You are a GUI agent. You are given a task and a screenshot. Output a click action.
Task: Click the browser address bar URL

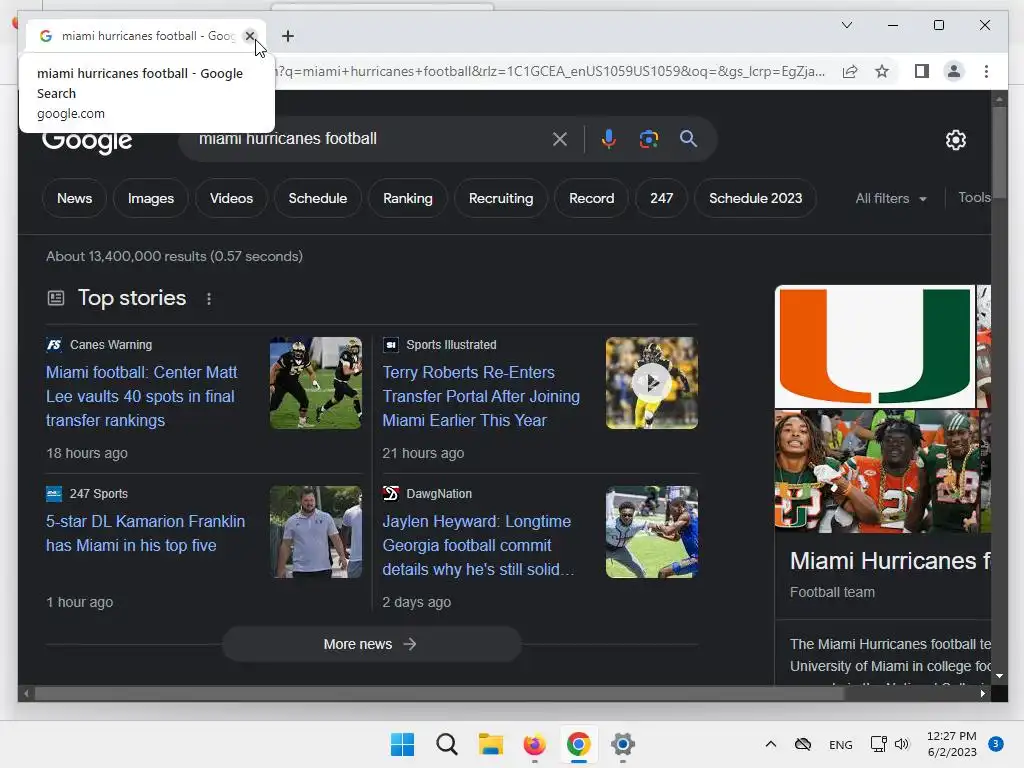[x=551, y=71]
